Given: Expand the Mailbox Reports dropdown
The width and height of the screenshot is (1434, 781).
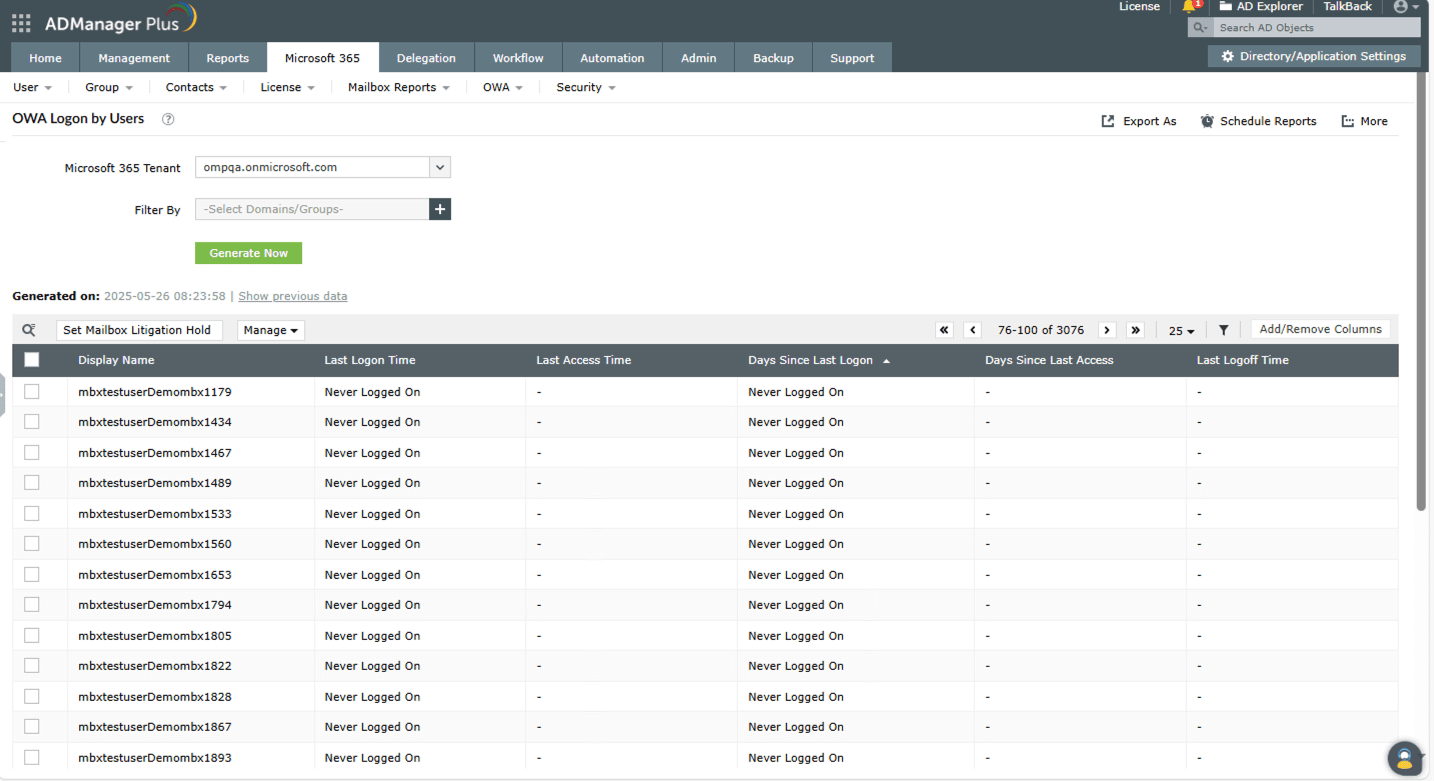Looking at the screenshot, I should coord(399,88).
